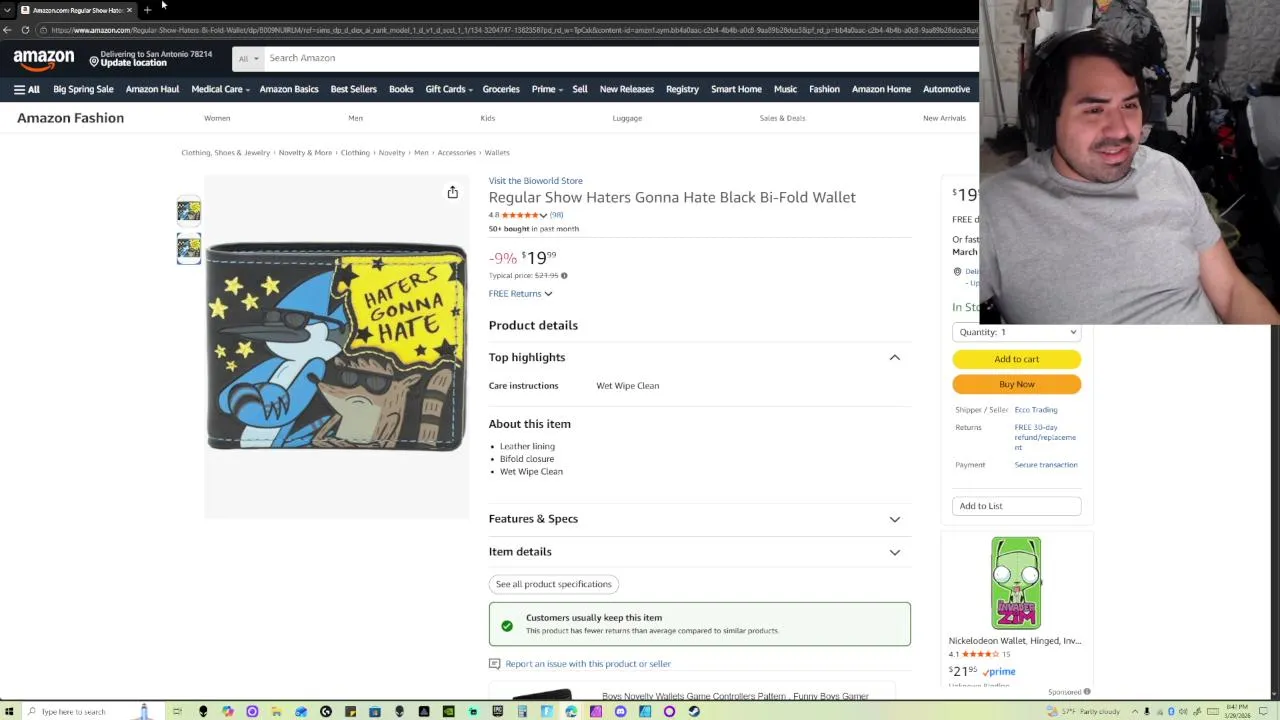Click the browser address bar
This screenshot has width=1280, height=720.
point(510,30)
